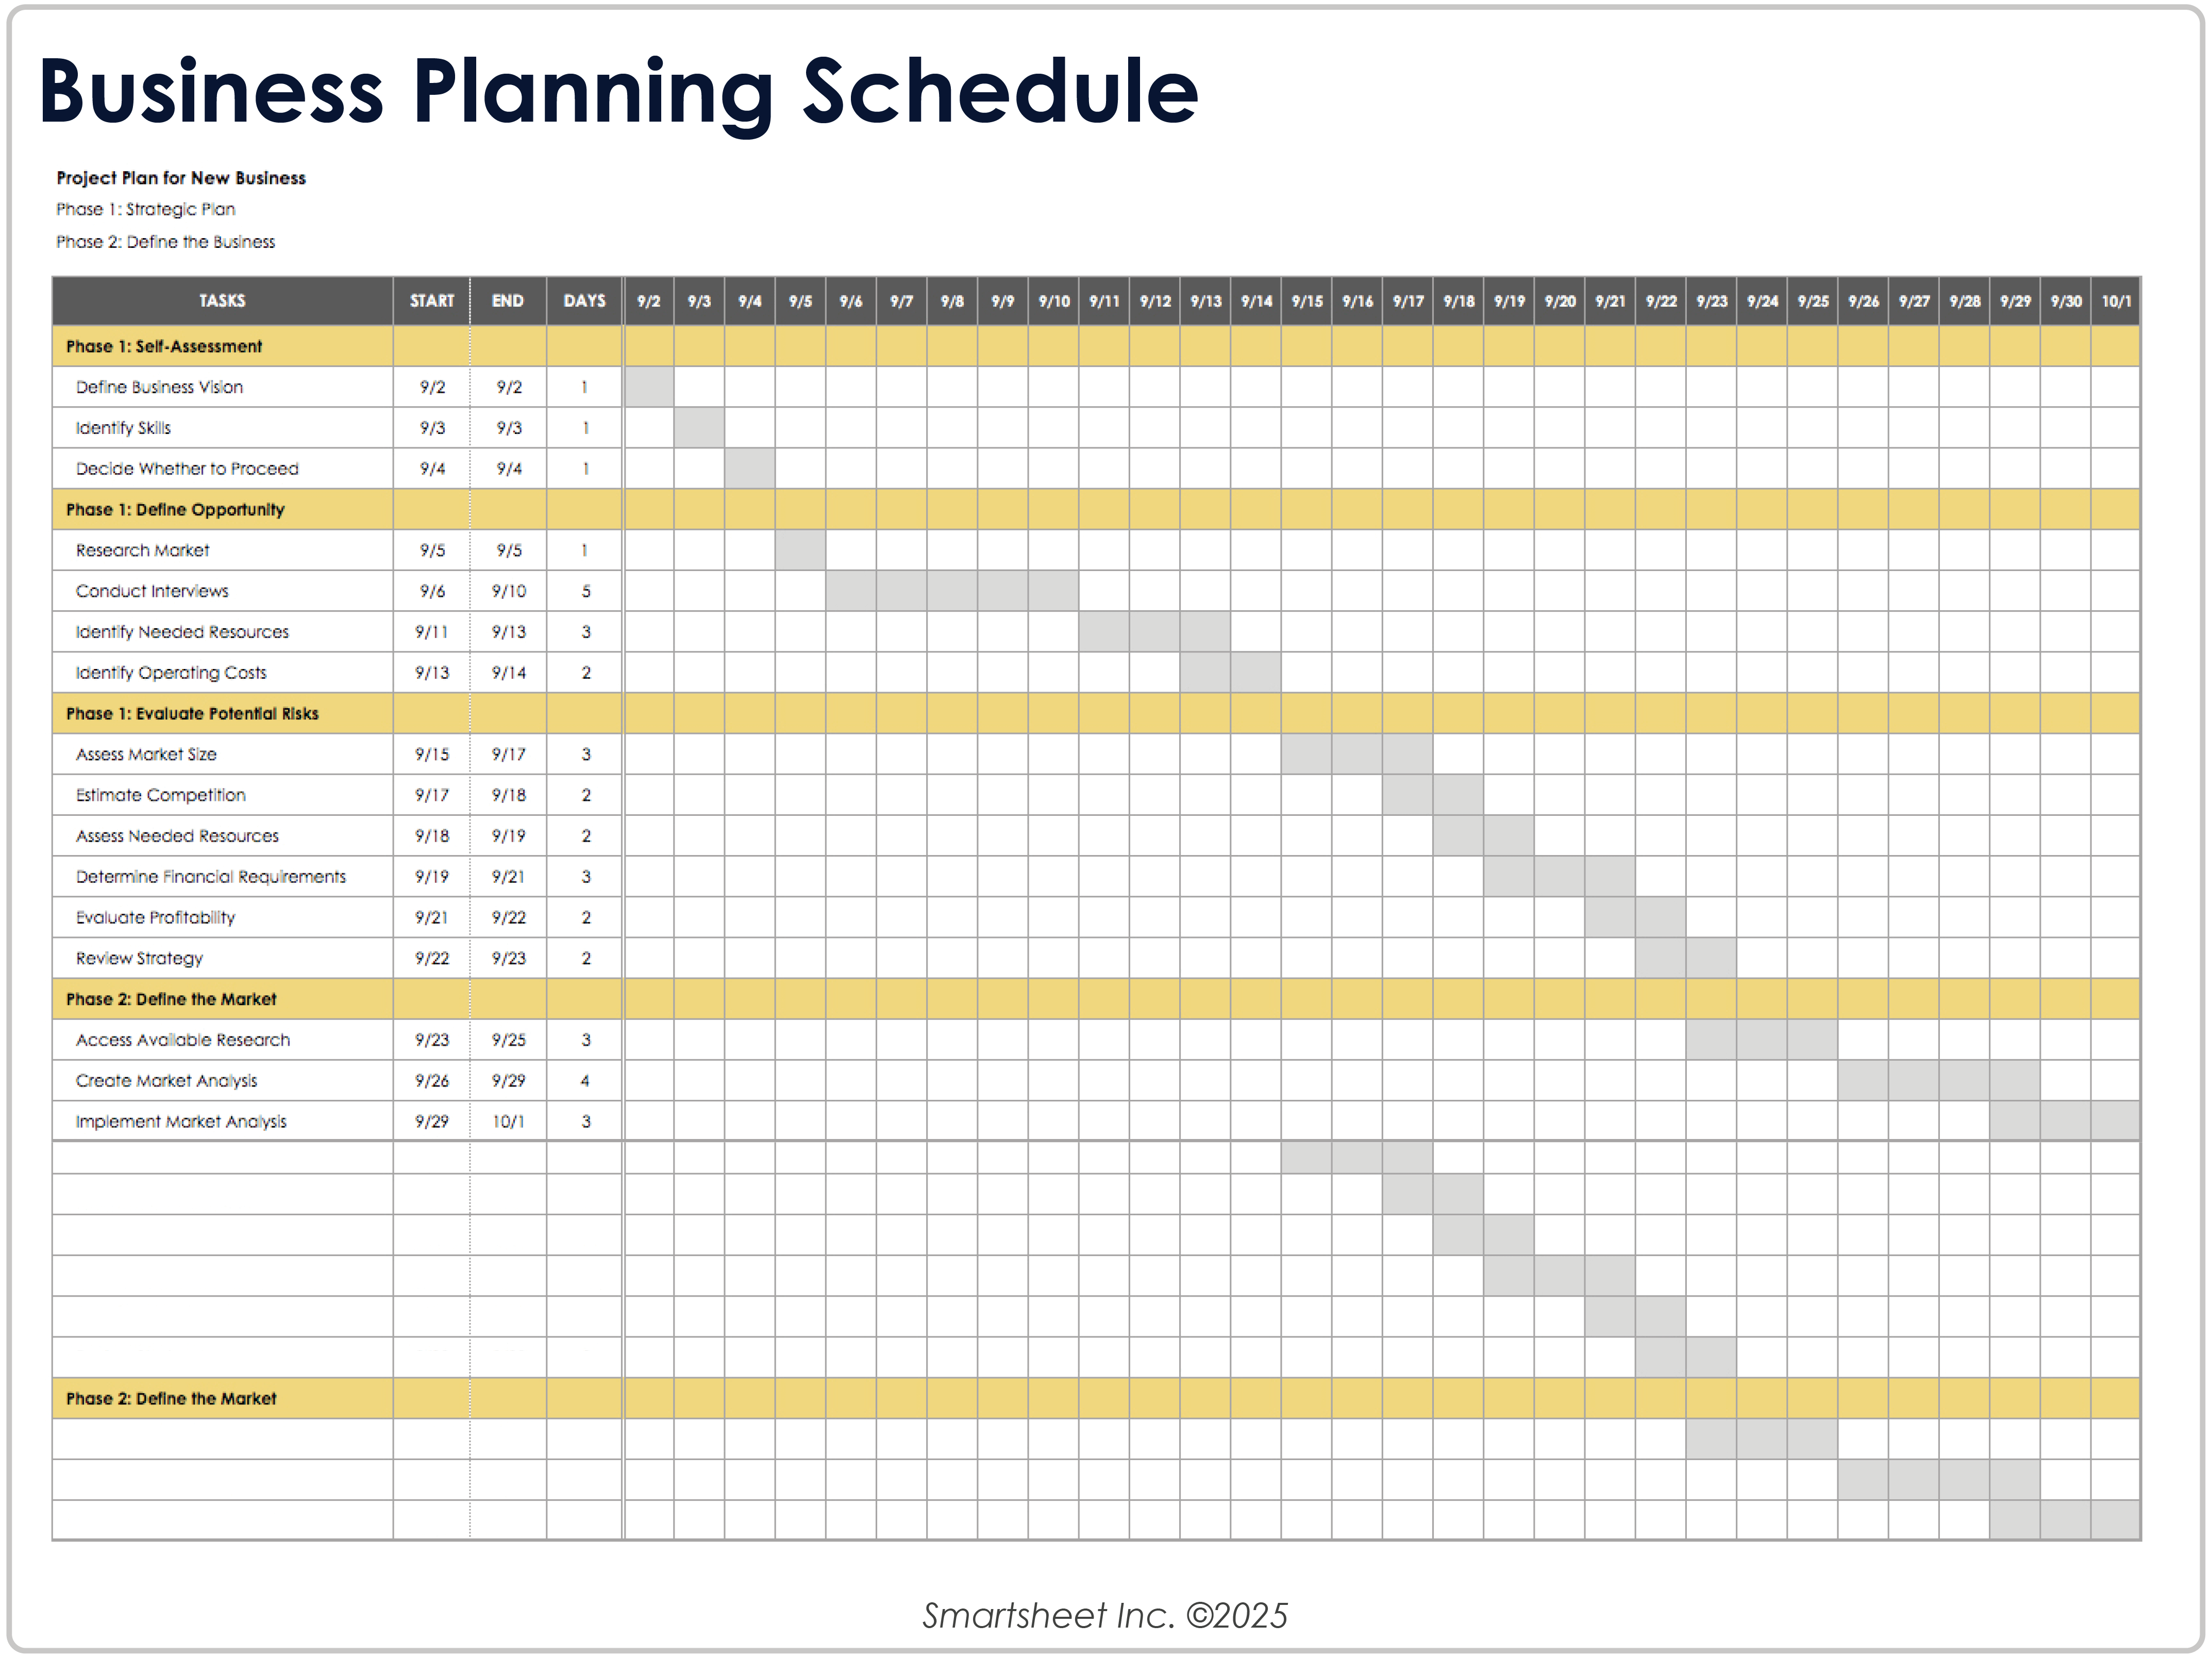Select the 9/15 date column header
The image size is (2212, 1658).
[x=1306, y=301]
